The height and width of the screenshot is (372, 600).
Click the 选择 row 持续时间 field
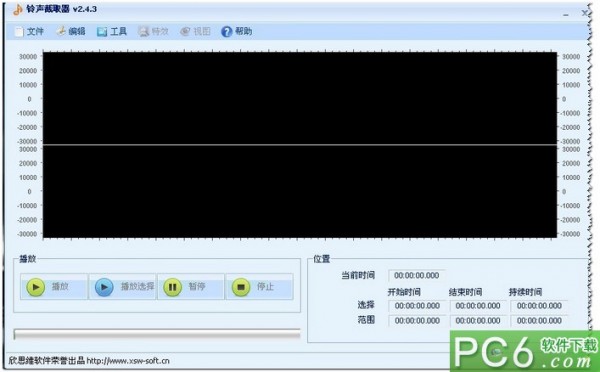539,306
